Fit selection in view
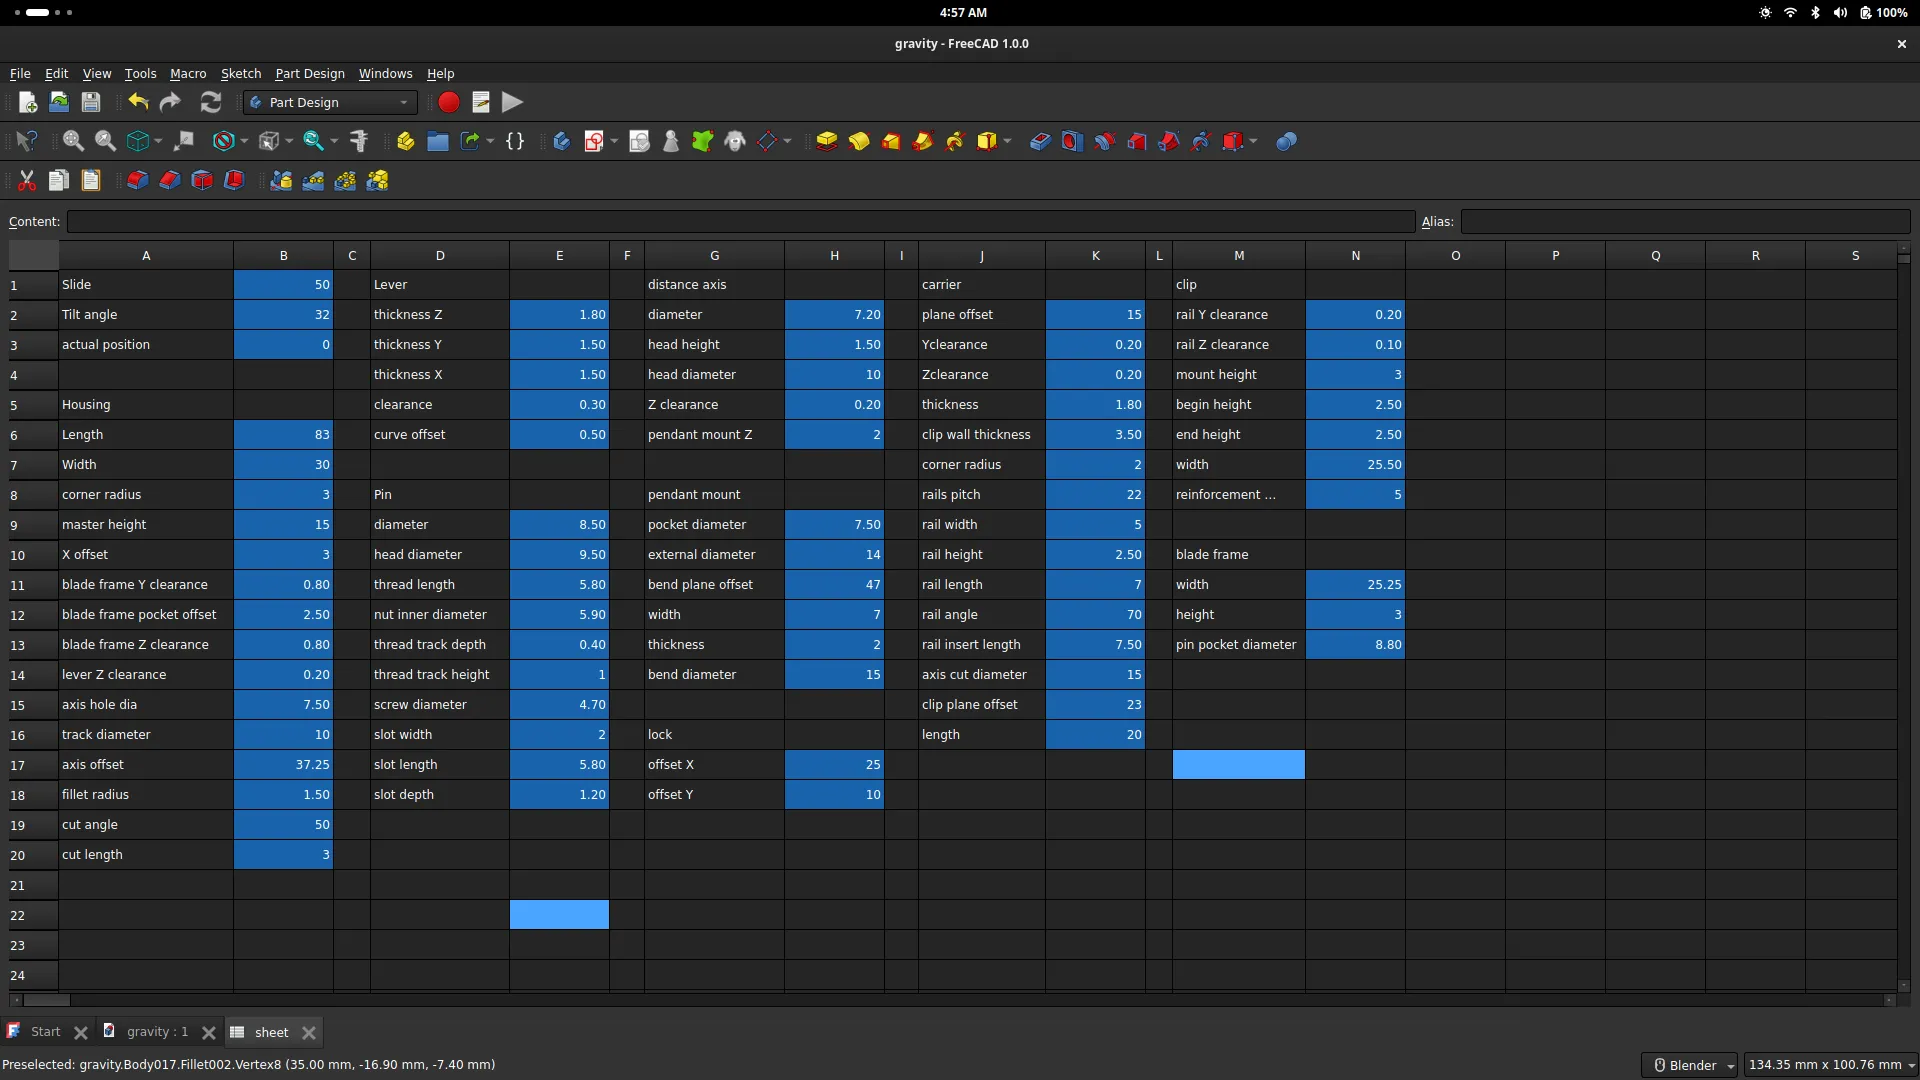This screenshot has width=1920, height=1080. (x=105, y=141)
